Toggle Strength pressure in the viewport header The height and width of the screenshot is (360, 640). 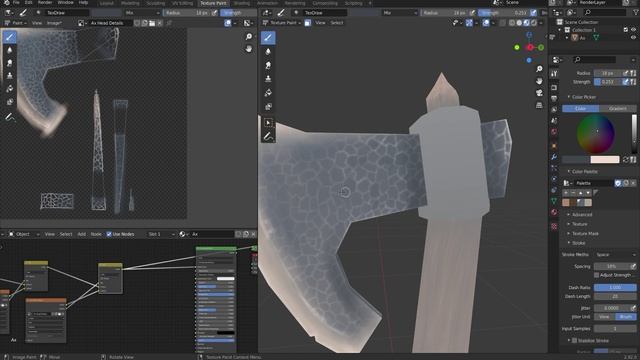tap(533, 13)
